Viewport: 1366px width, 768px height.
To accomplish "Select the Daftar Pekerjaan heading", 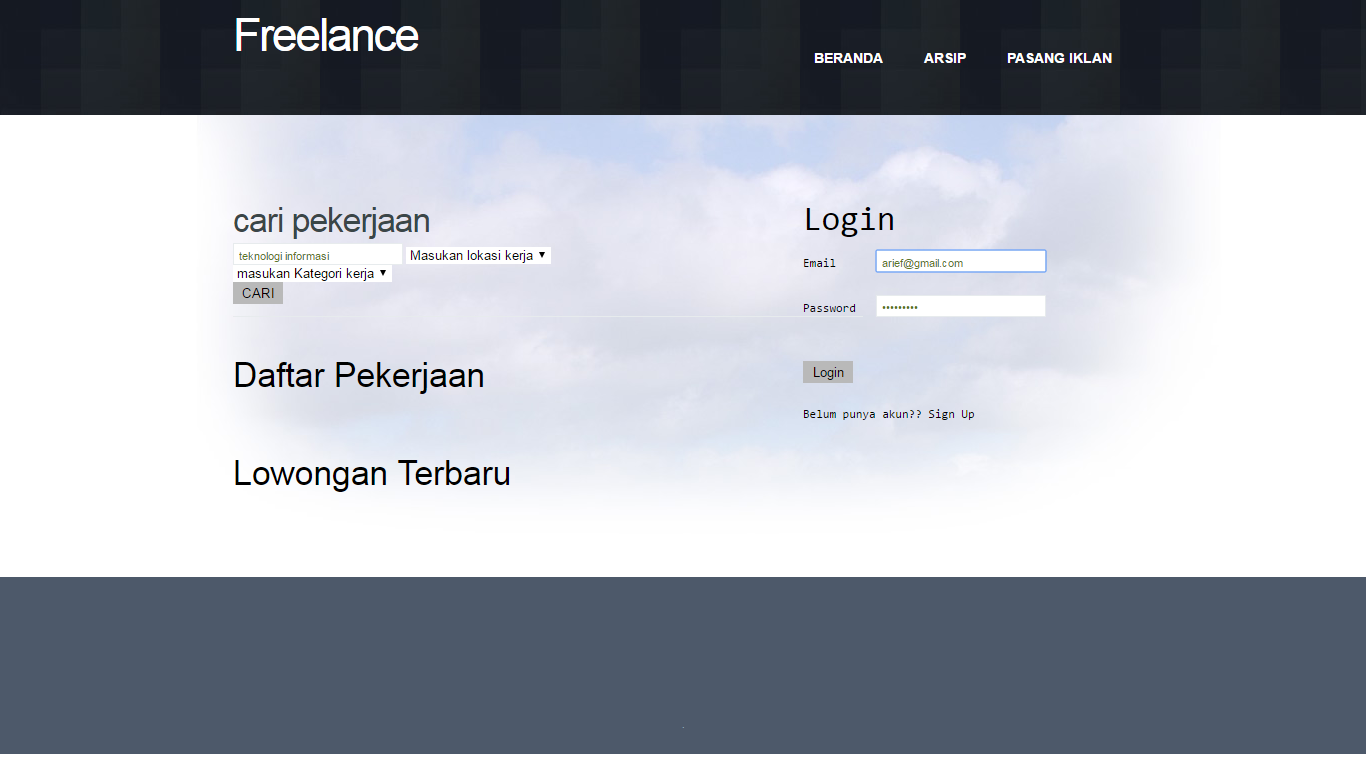I will tap(358, 376).
